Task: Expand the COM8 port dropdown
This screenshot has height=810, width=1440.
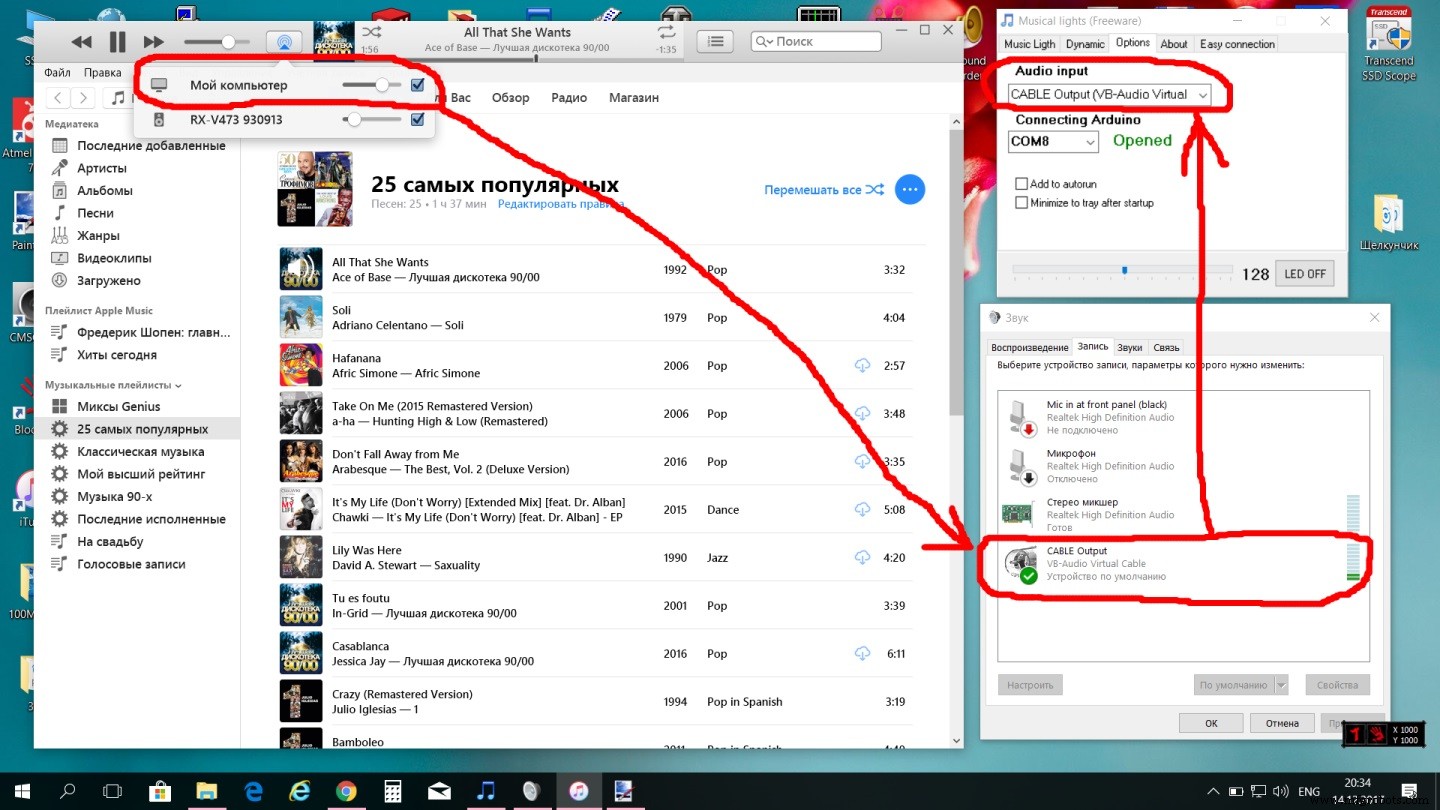Action: [x=1053, y=142]
